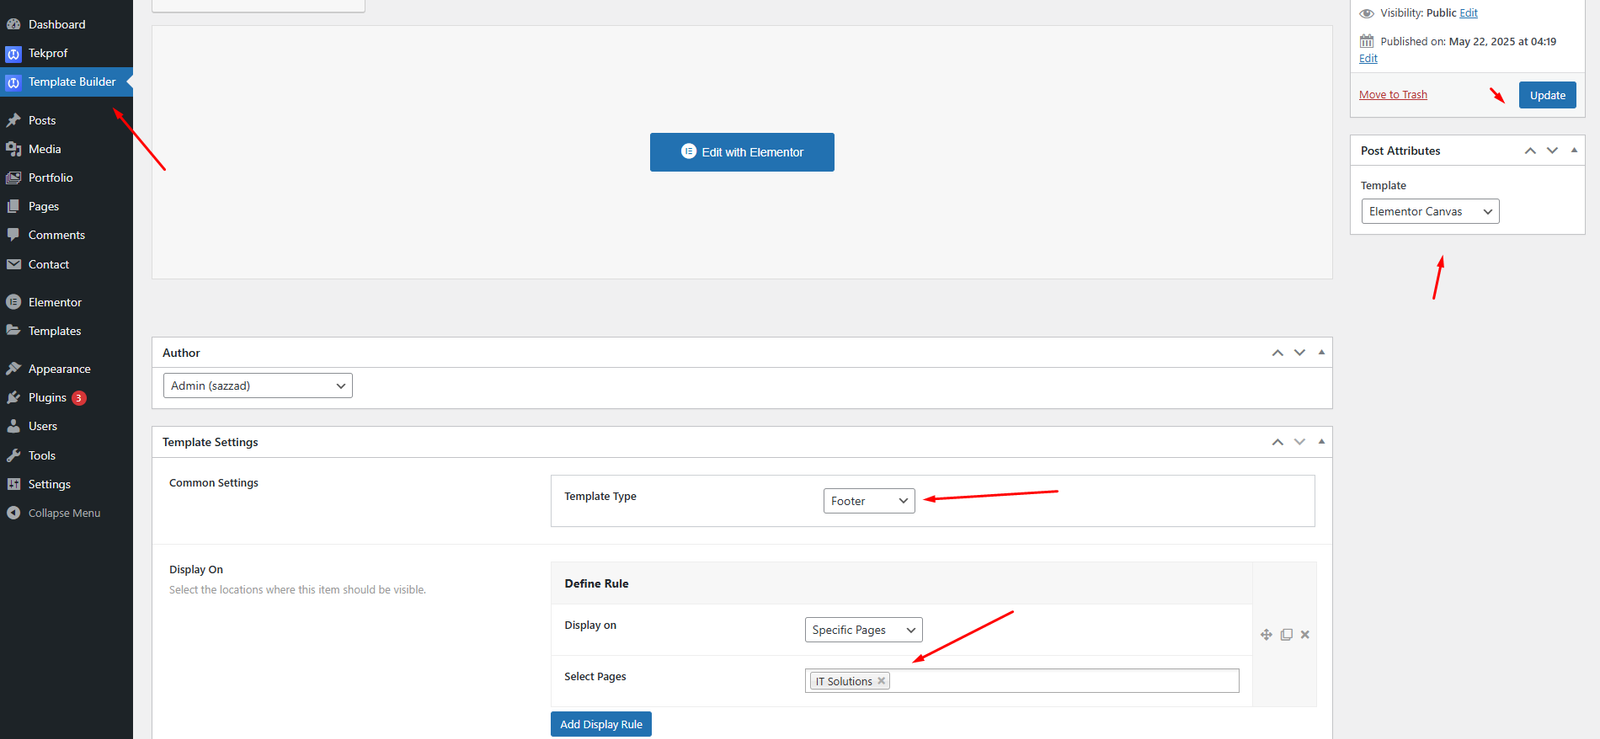The height and width of the screenshot is (739, 1600).
Task: Open Plugins from the sidebar
Action: 47,398
